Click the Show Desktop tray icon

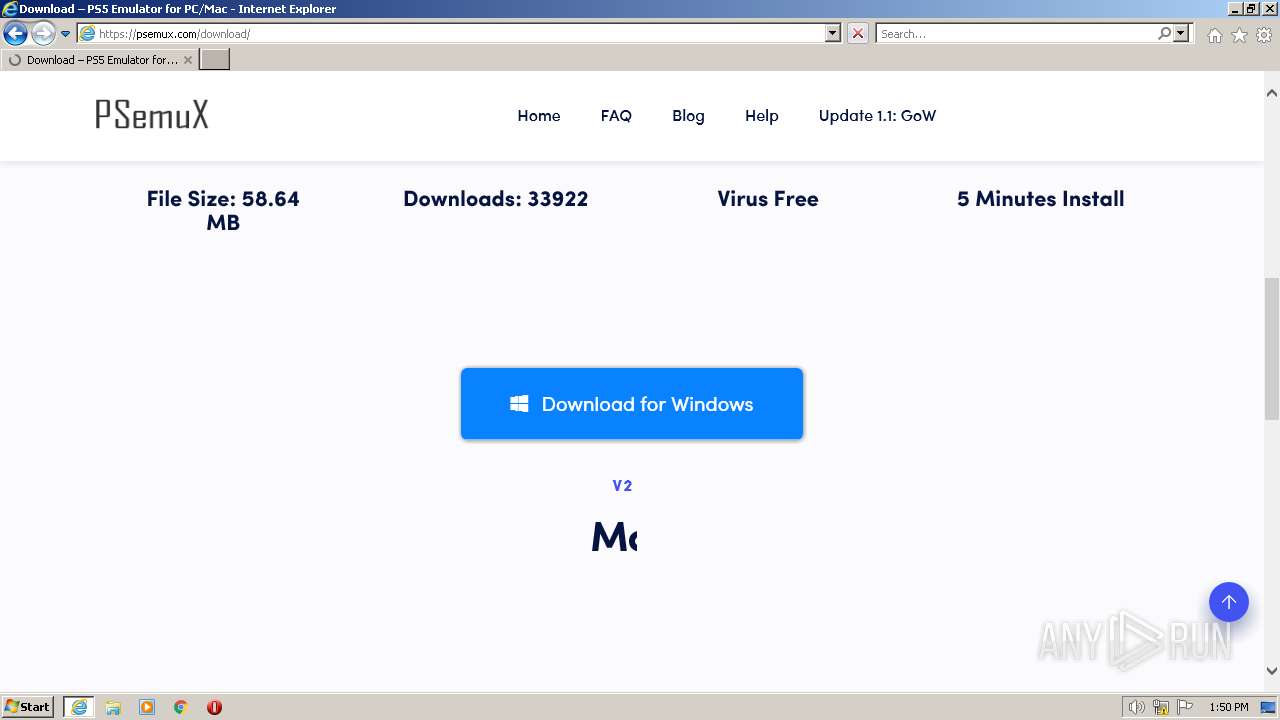(1269, 707)
